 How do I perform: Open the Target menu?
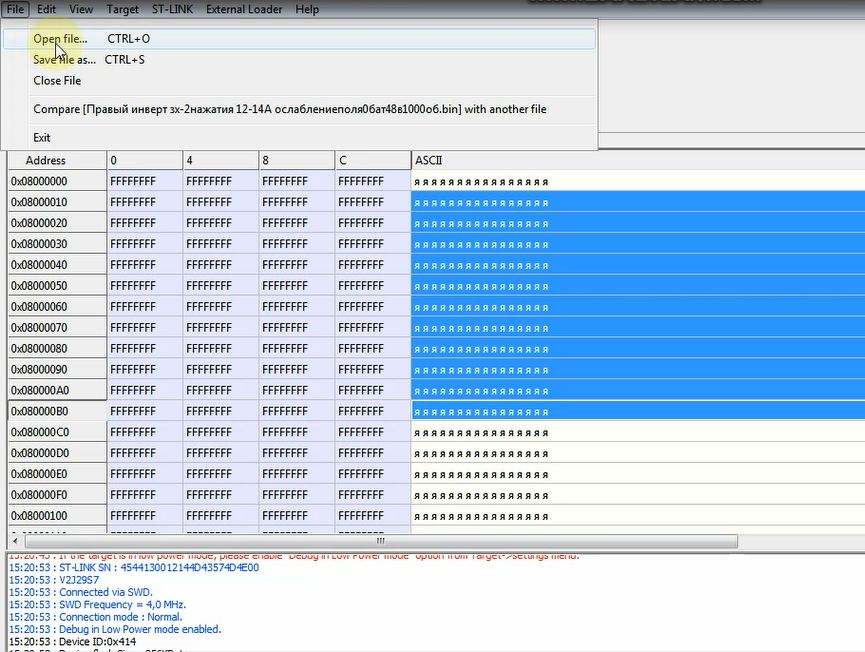[122, 9]
